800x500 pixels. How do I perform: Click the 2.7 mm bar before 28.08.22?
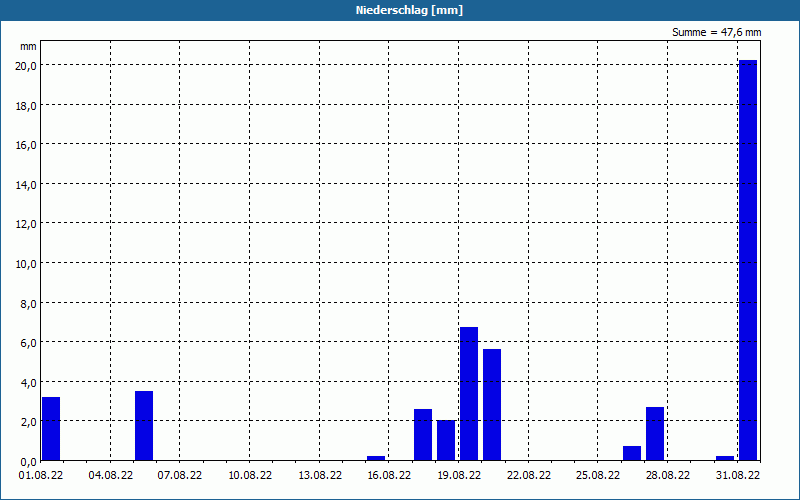tap(655, 434)
